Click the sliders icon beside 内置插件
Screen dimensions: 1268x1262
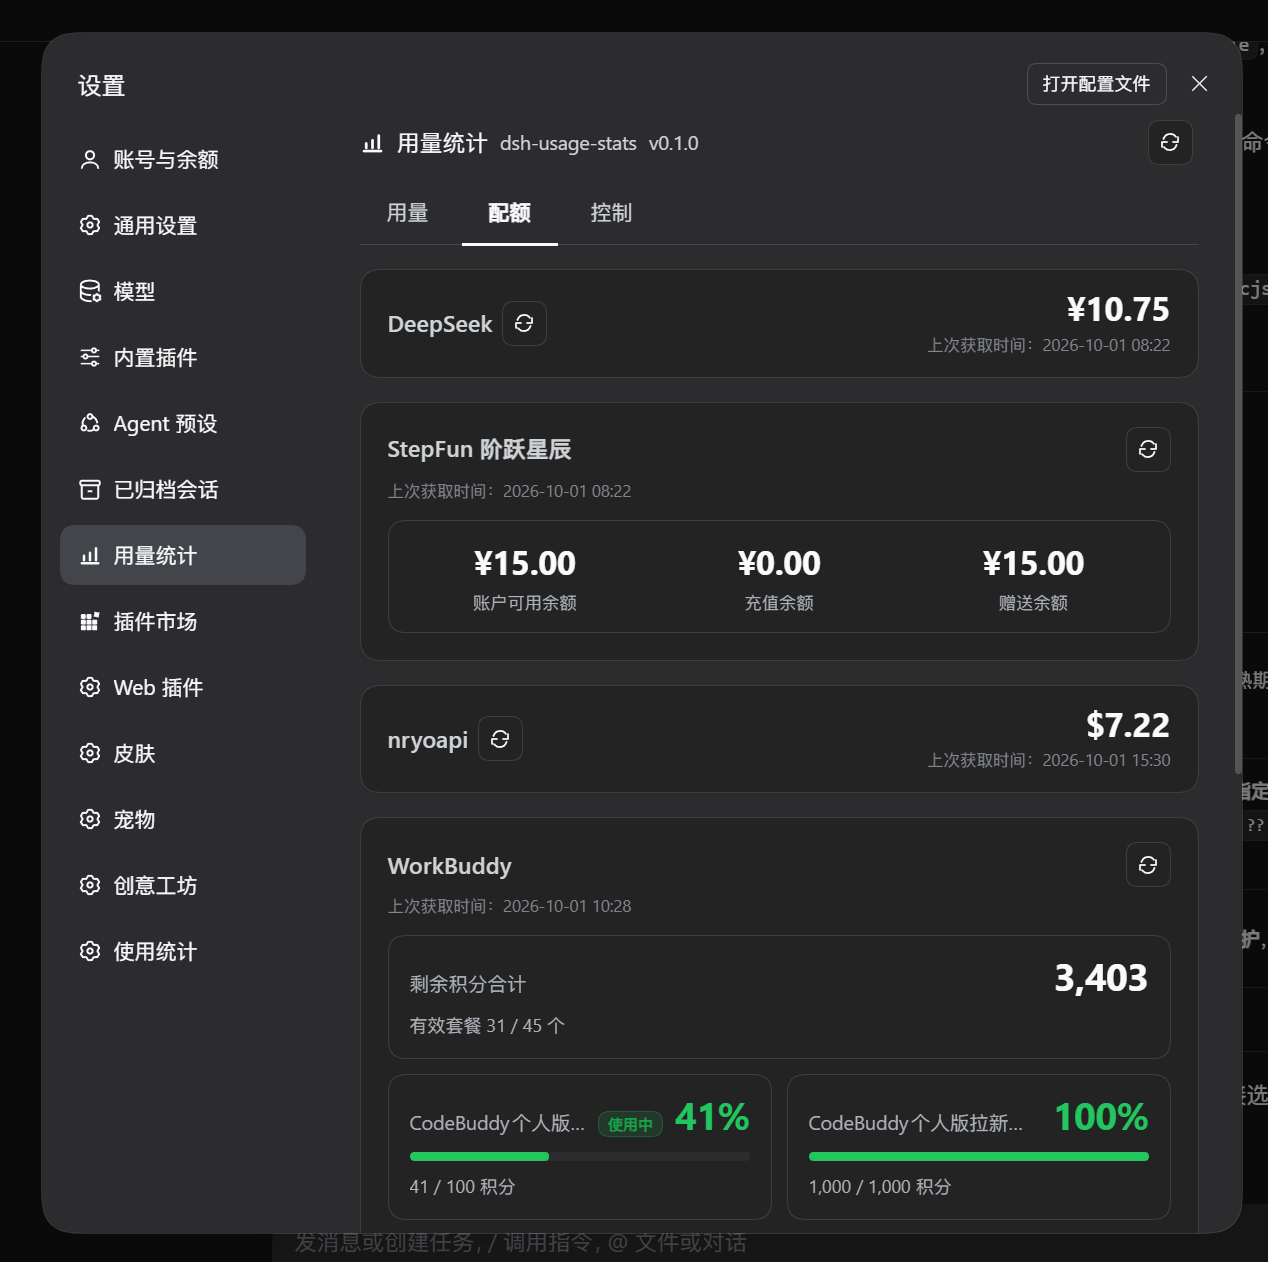coord(90,357)
